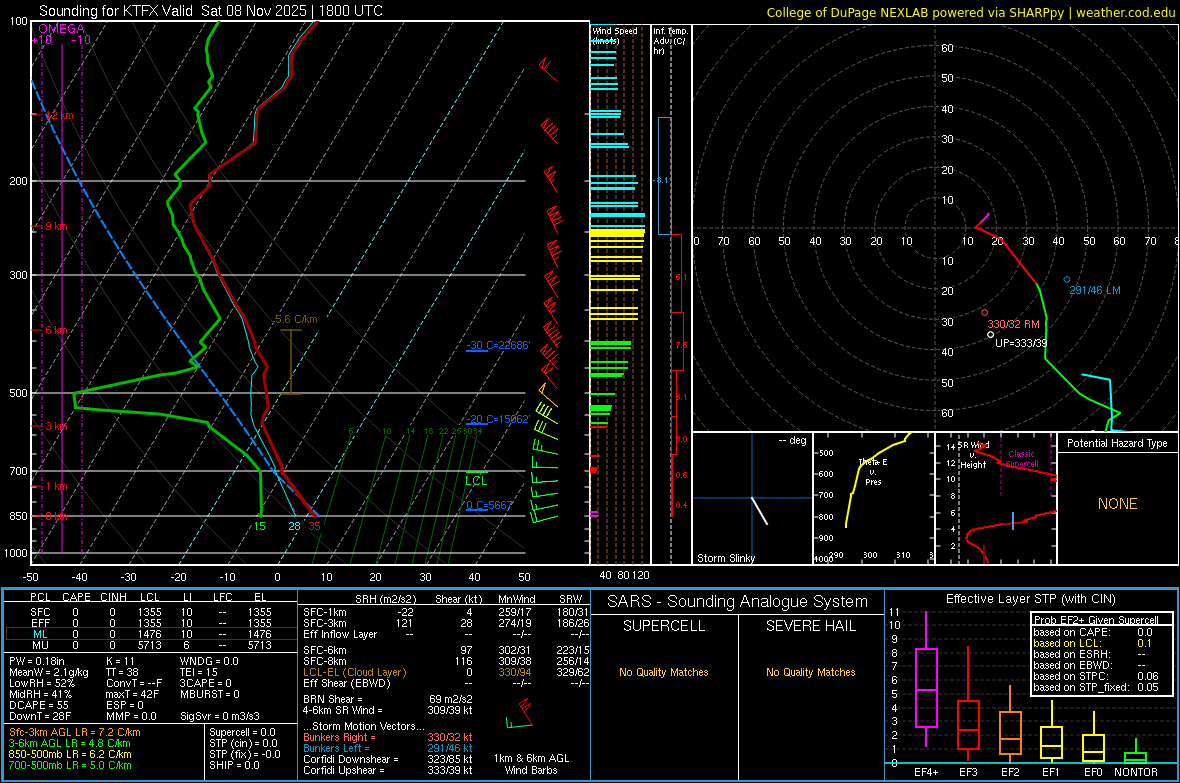This screenshot has height=783, width=1180.
Task: Click 'No Quality Matches' under SEVERE HAIL
Action: pos(810,672)
